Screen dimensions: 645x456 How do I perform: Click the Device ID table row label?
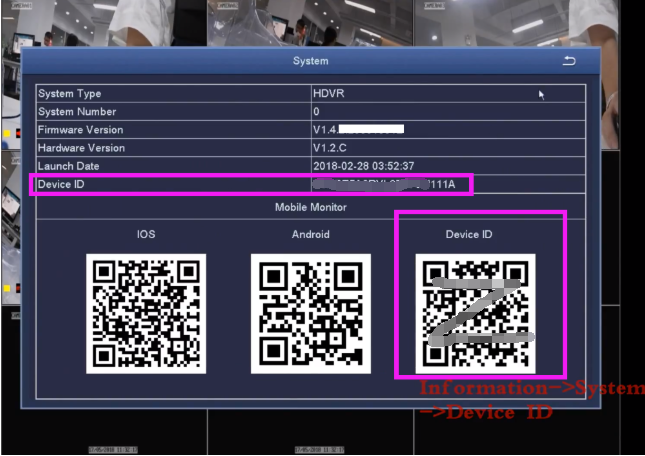click(61, 184)
